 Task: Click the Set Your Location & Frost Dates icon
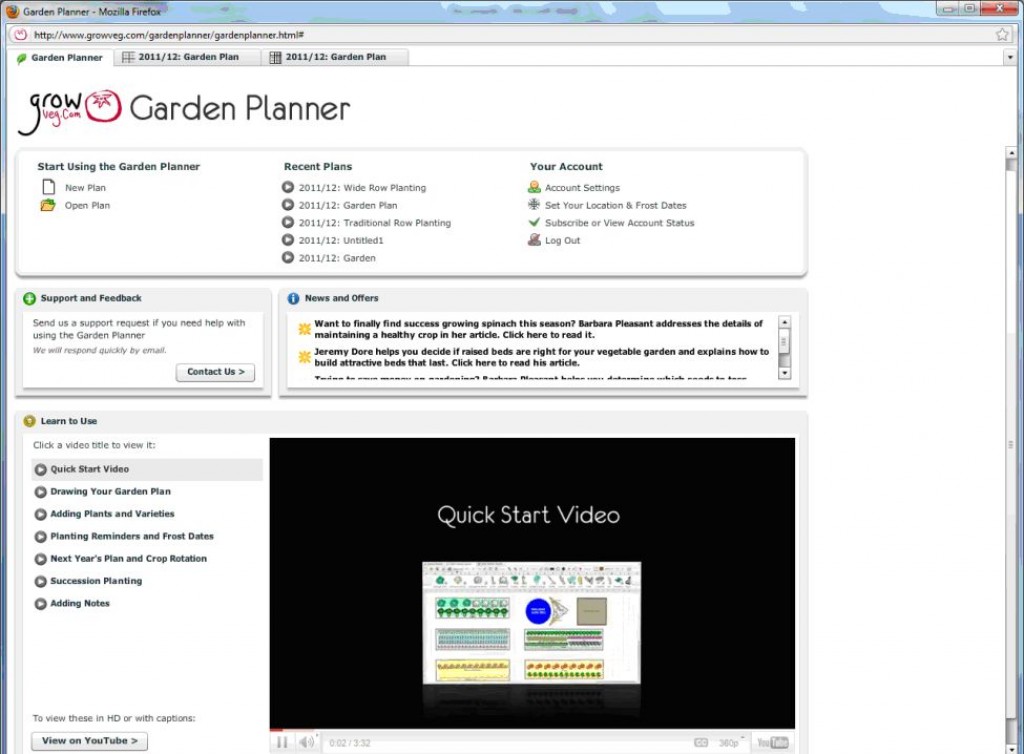(x=534, y=205)
